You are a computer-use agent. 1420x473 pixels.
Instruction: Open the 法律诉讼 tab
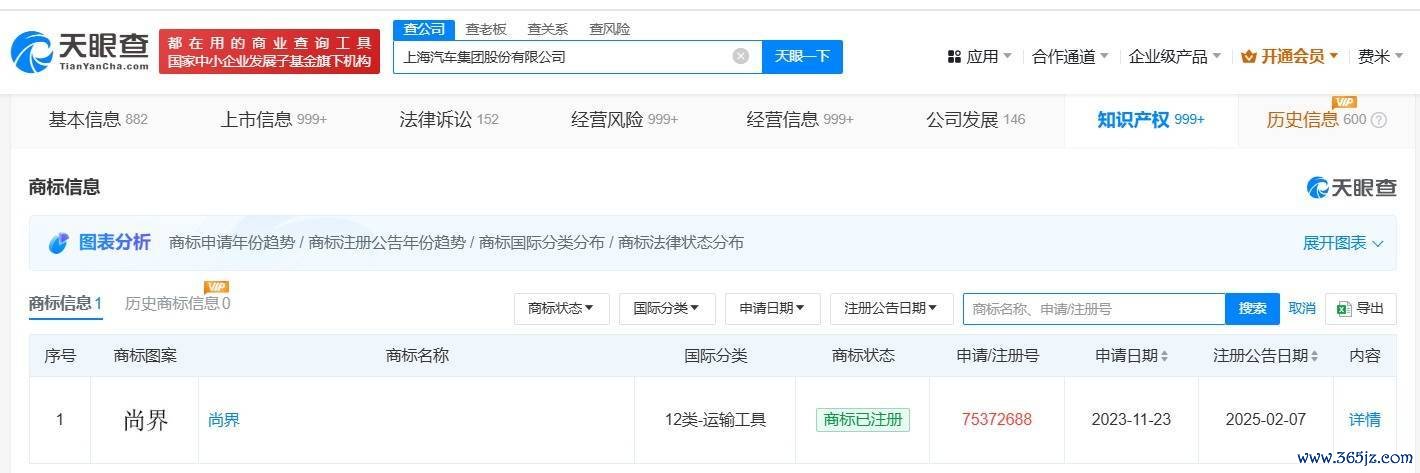click(449, 120)
